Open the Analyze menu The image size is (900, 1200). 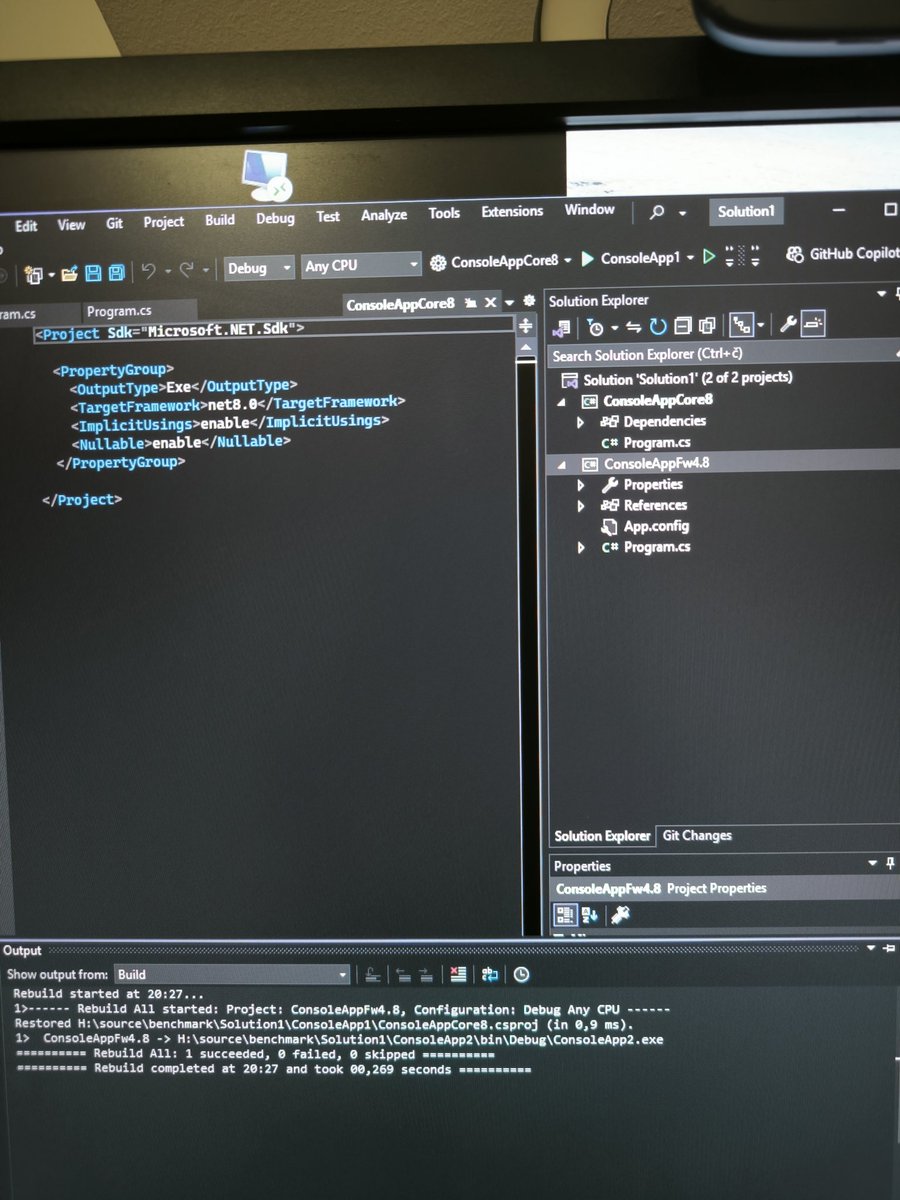click(x=384, y=215)
